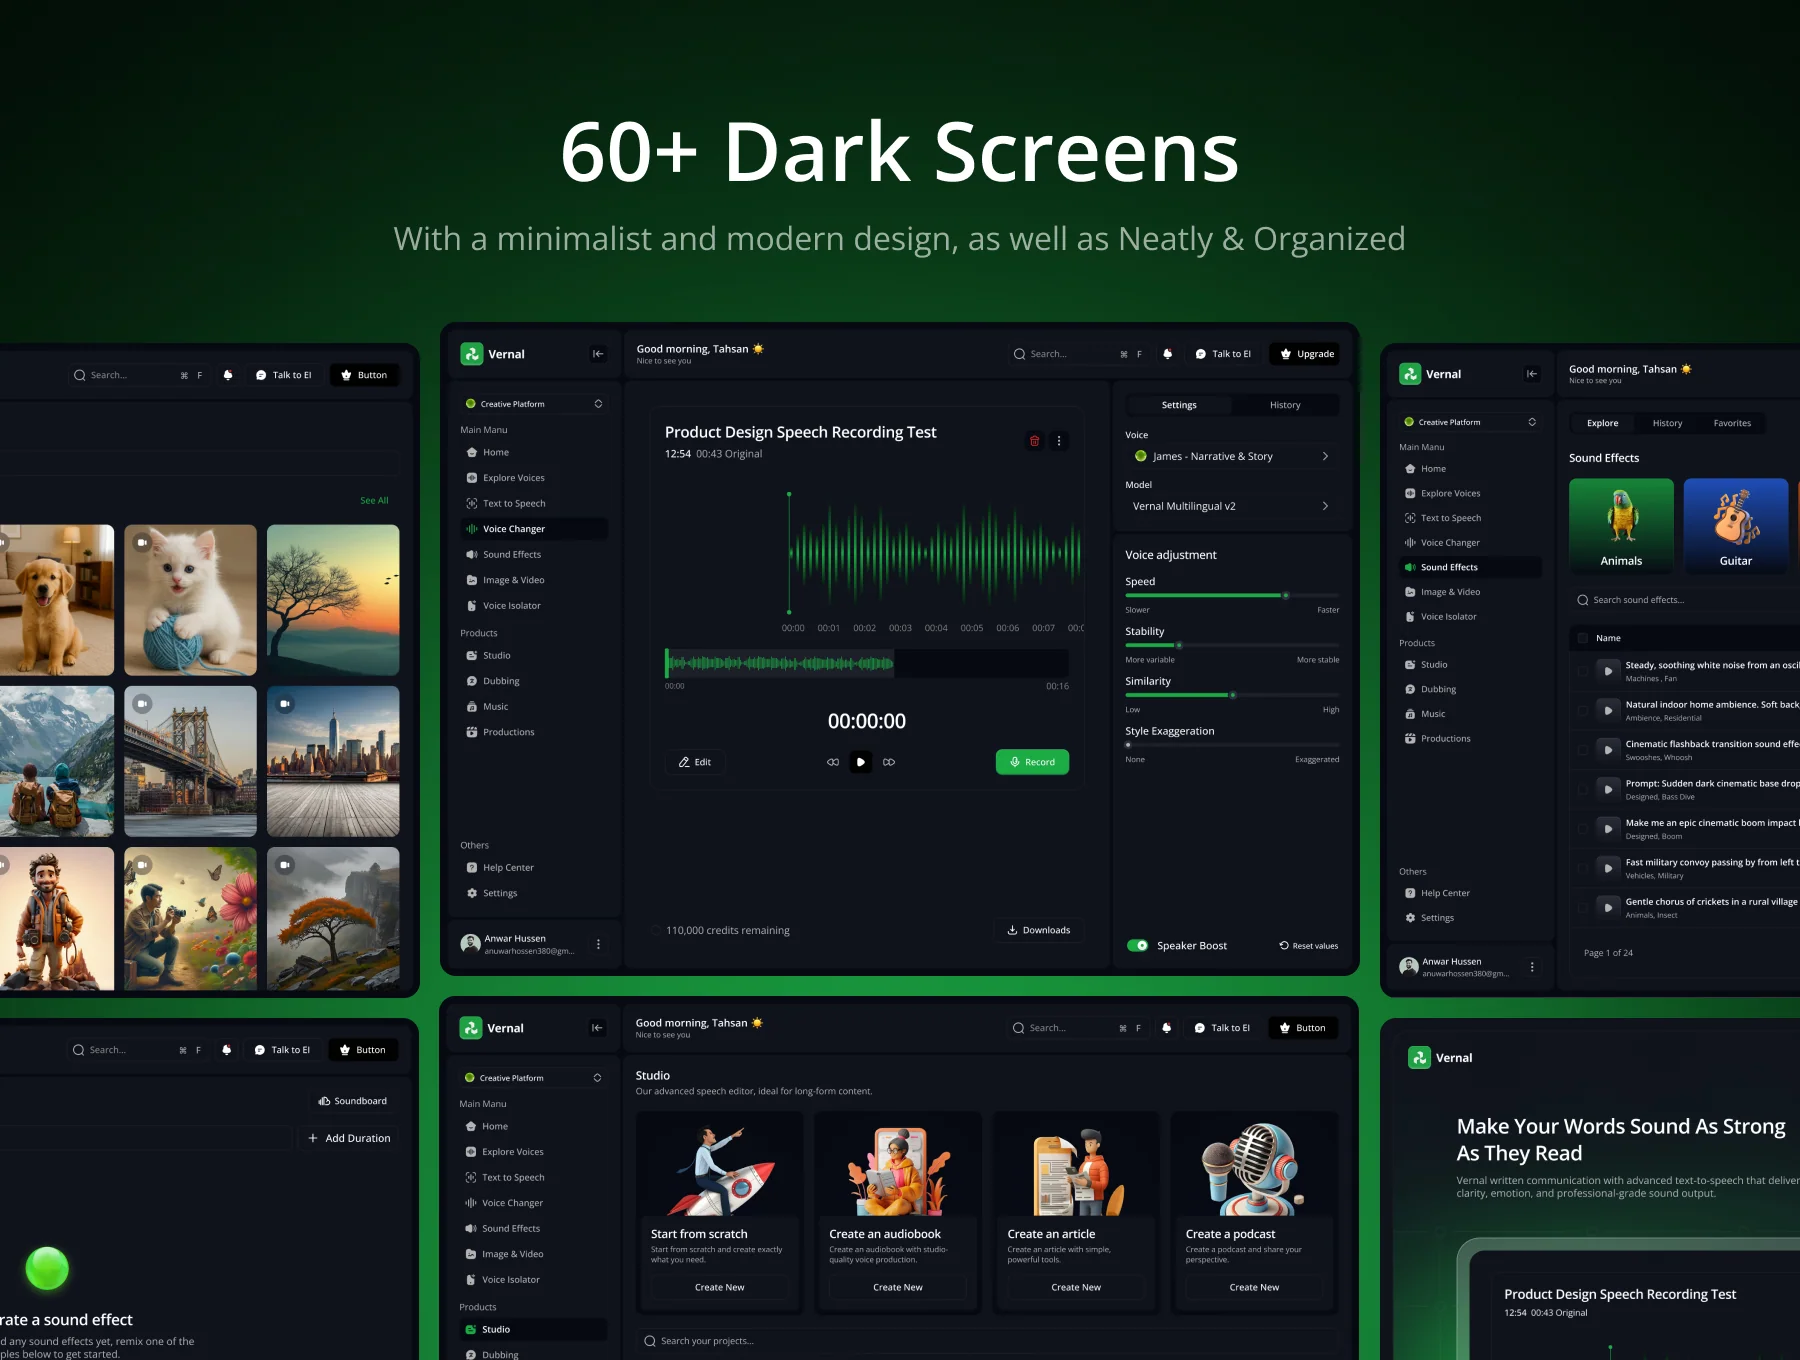1800x1360 pixels.
Task: Expand Creative Platform selector in Sound Effects window
Action: (1470, 422)
